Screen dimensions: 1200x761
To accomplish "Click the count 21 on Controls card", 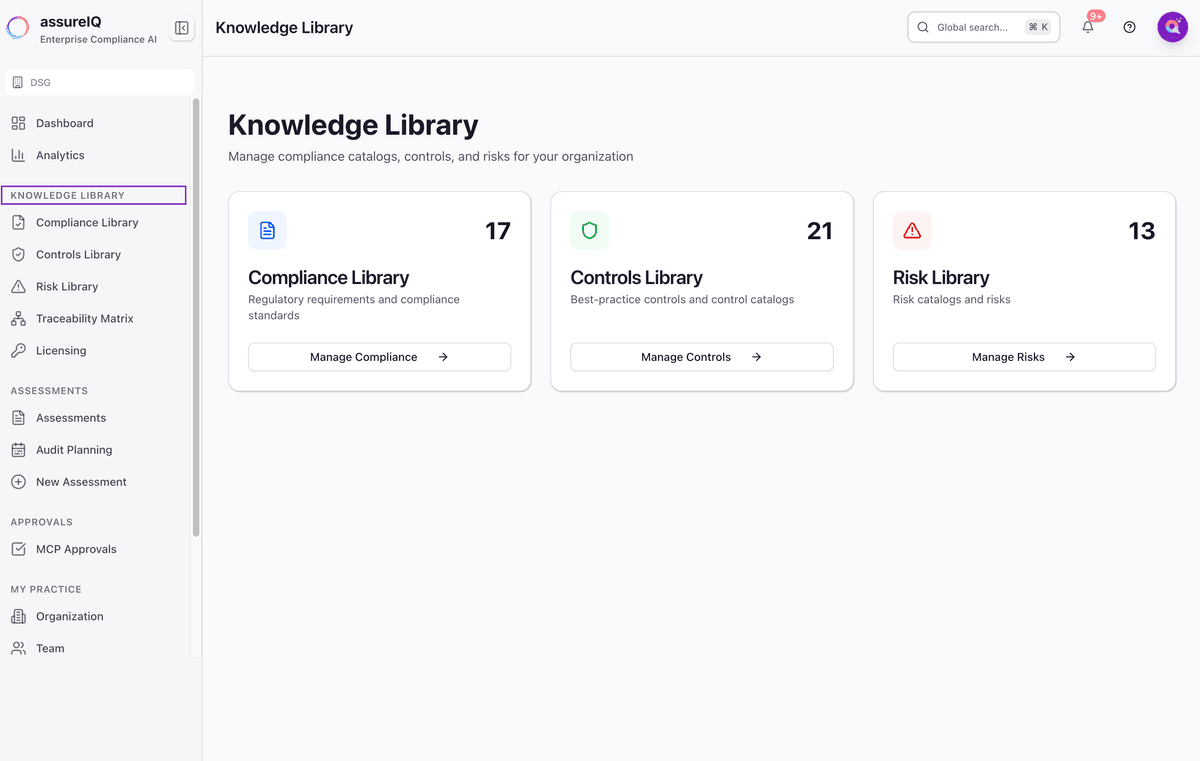I will [820, 231].
